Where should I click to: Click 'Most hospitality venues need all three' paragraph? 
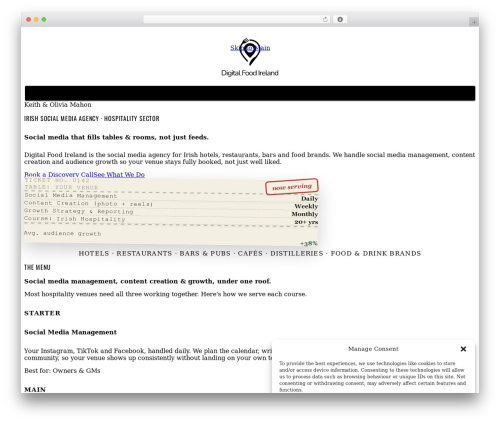[x=165, y=294]
